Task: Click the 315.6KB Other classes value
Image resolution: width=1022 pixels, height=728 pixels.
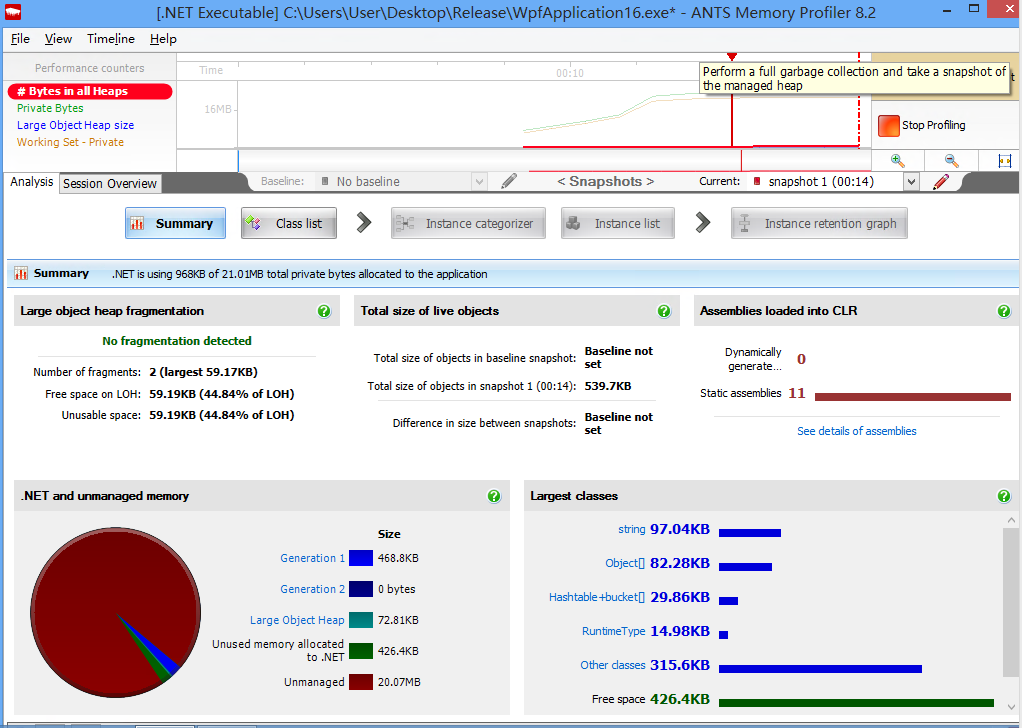Action: (680, 665)
